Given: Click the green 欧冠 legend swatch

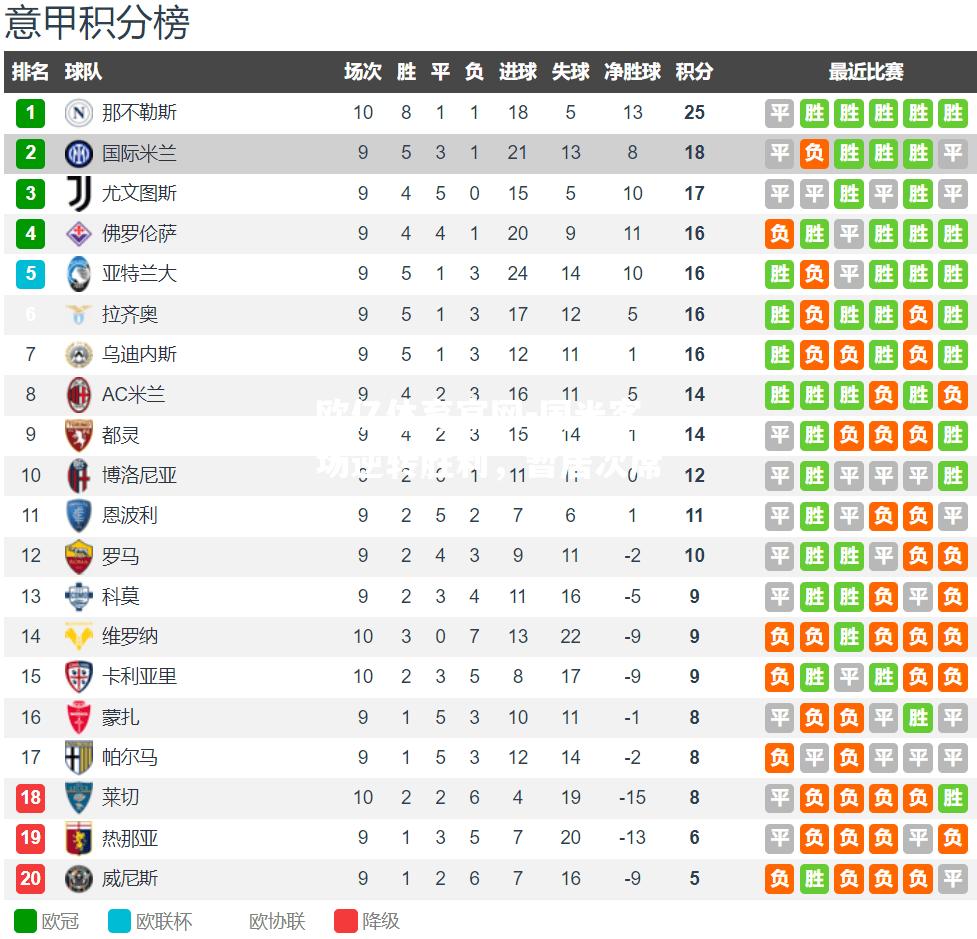Looking at the screenshot, I should point(26,921).
